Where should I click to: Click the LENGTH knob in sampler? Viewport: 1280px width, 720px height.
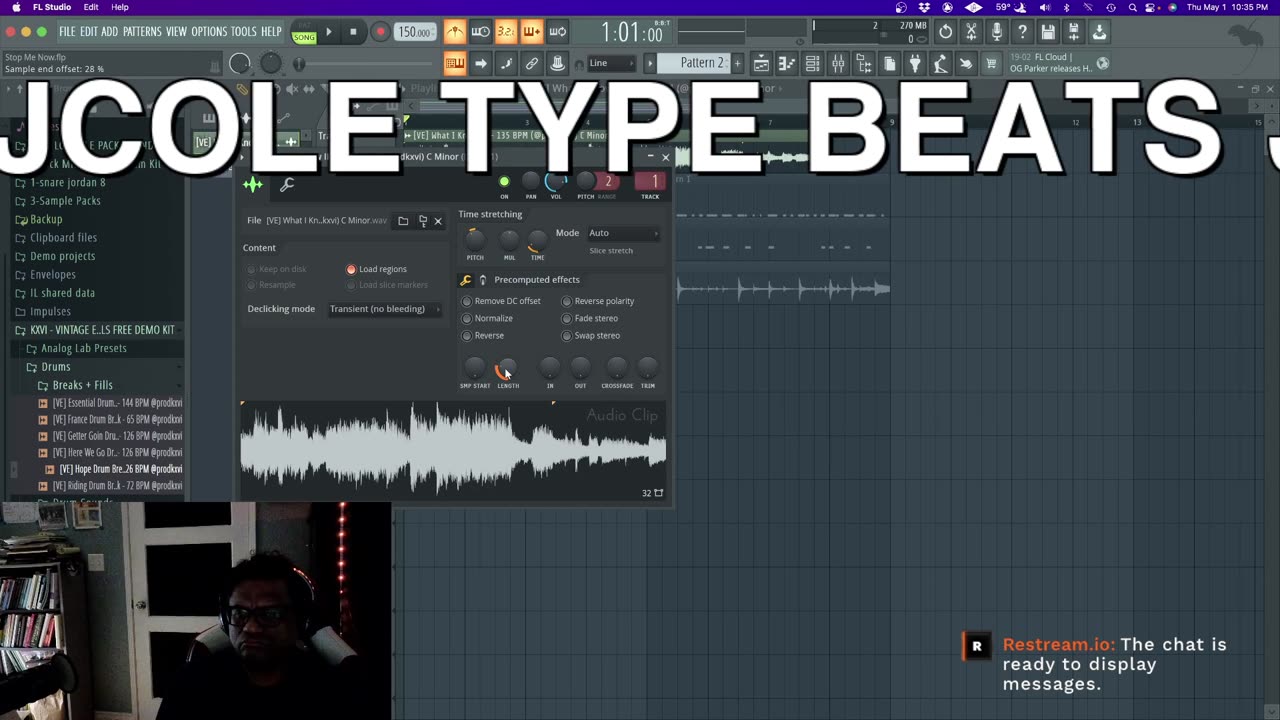507,368
